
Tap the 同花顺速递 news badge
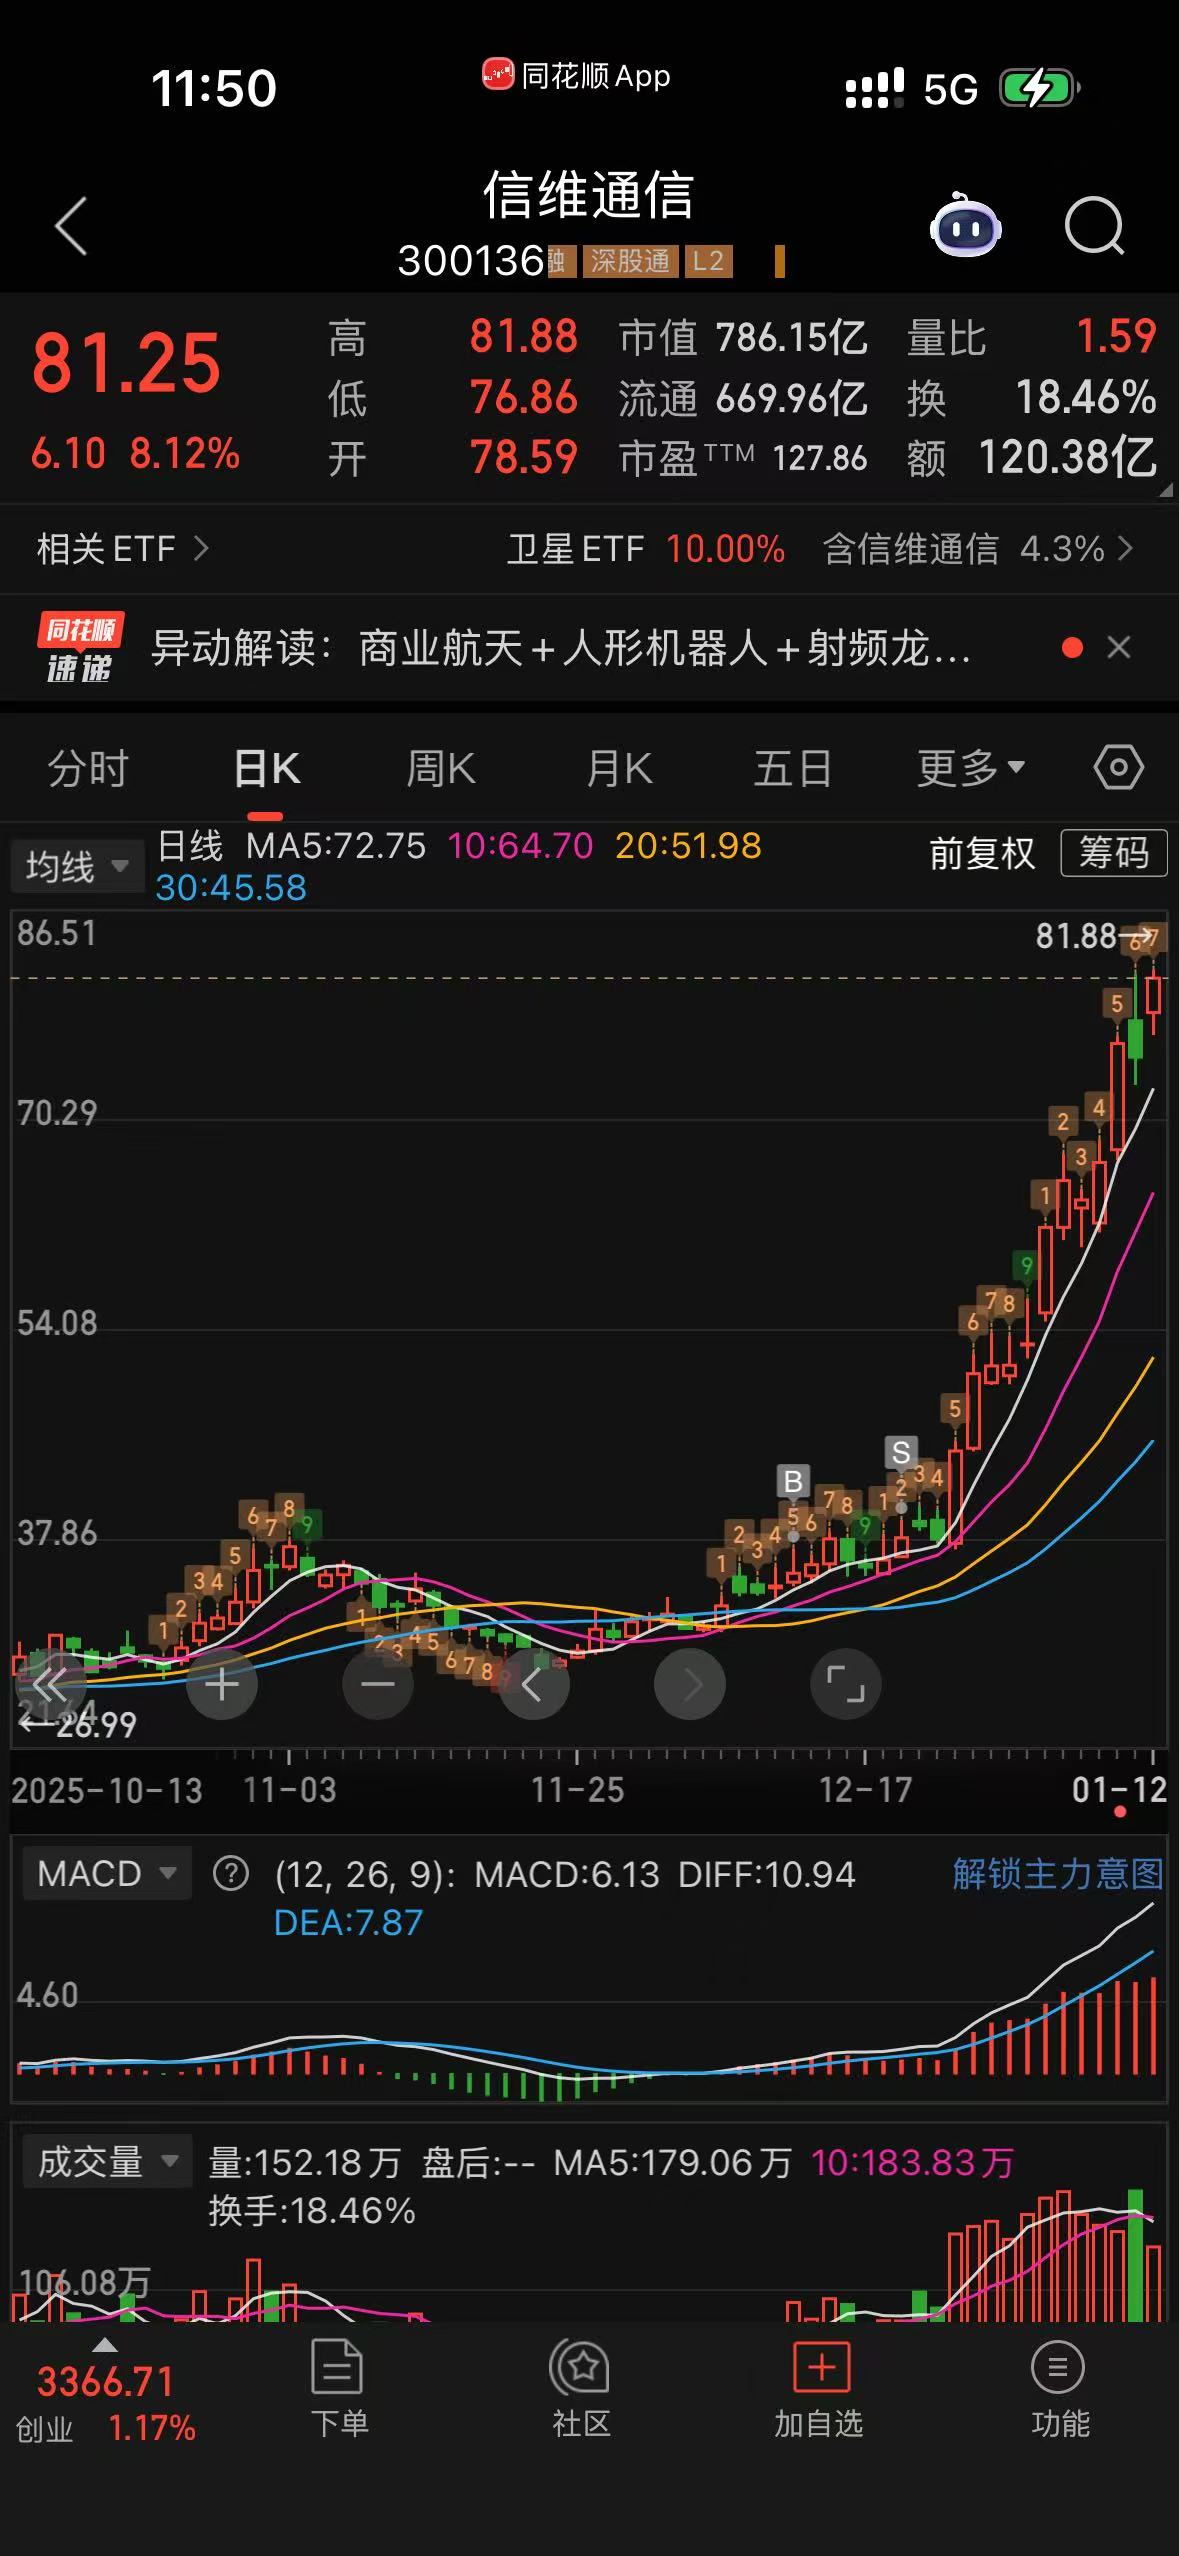80,648
